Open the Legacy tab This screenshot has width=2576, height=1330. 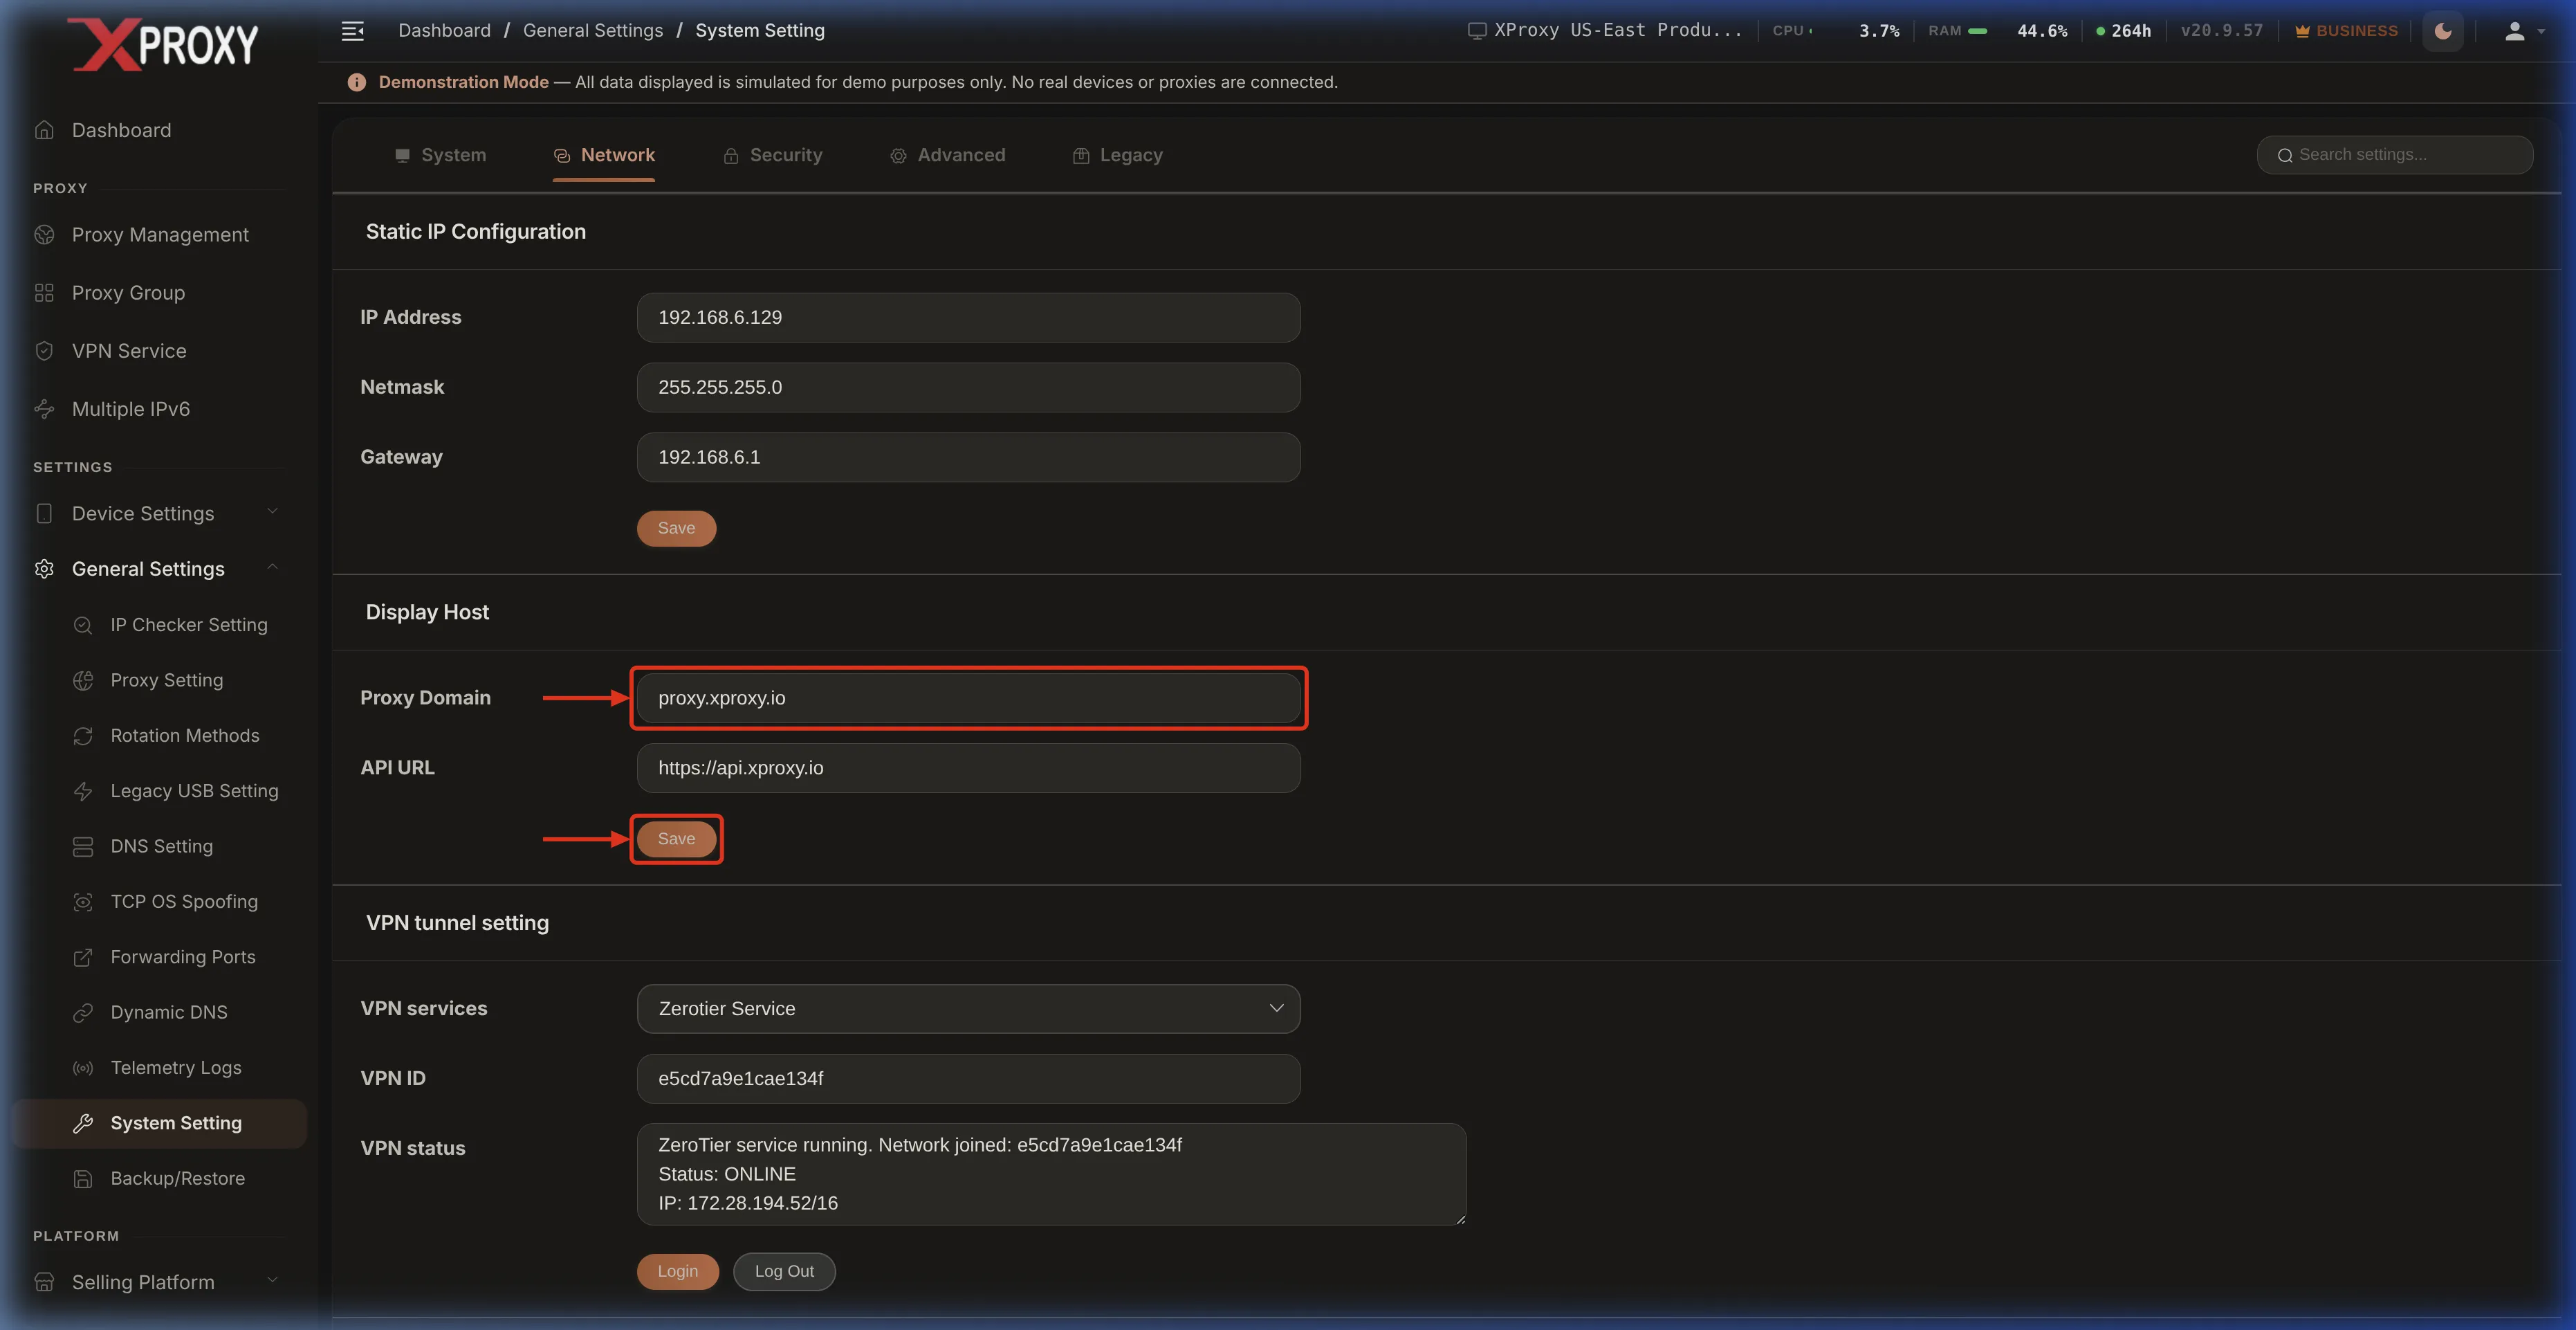click(1117, 155)
